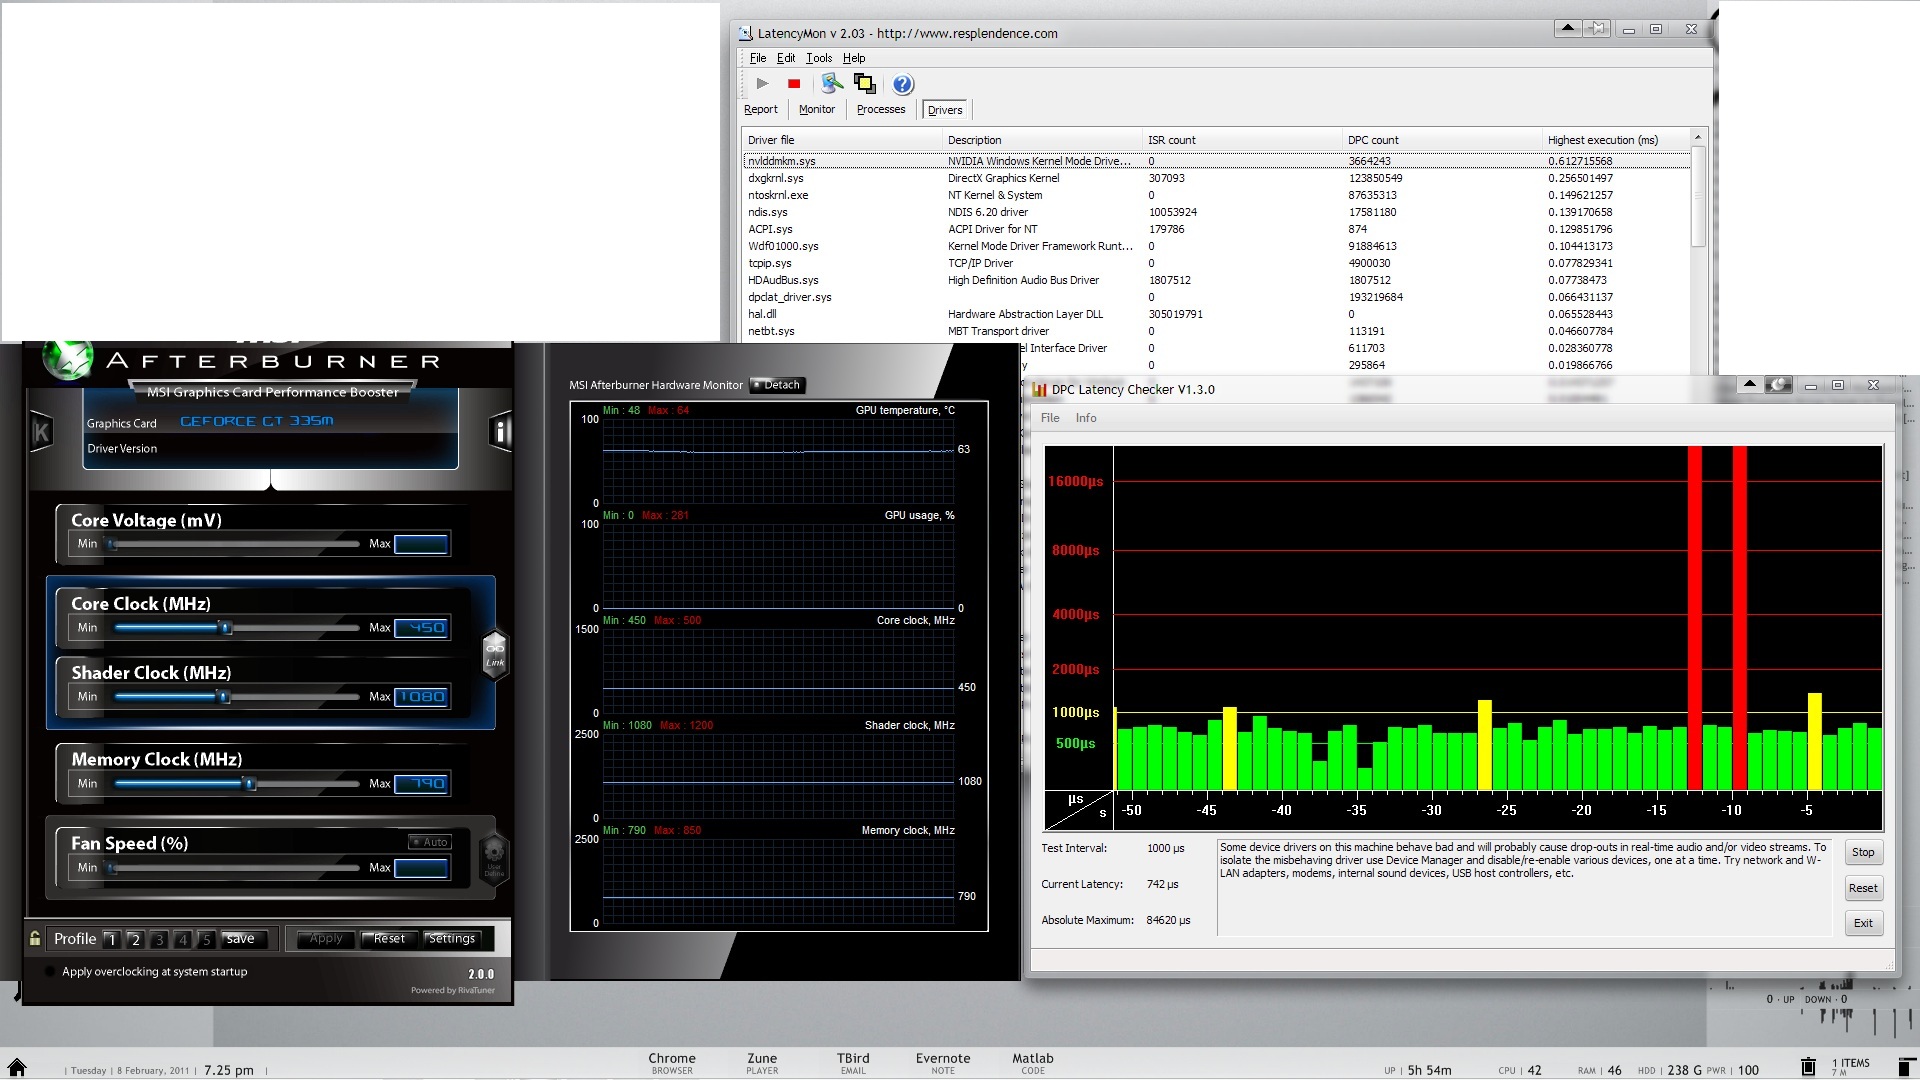Viewport: 1920px width, 1080px height.
Task: Toggle the profile lock padlock icon
Action: click(x=35, y=938)
